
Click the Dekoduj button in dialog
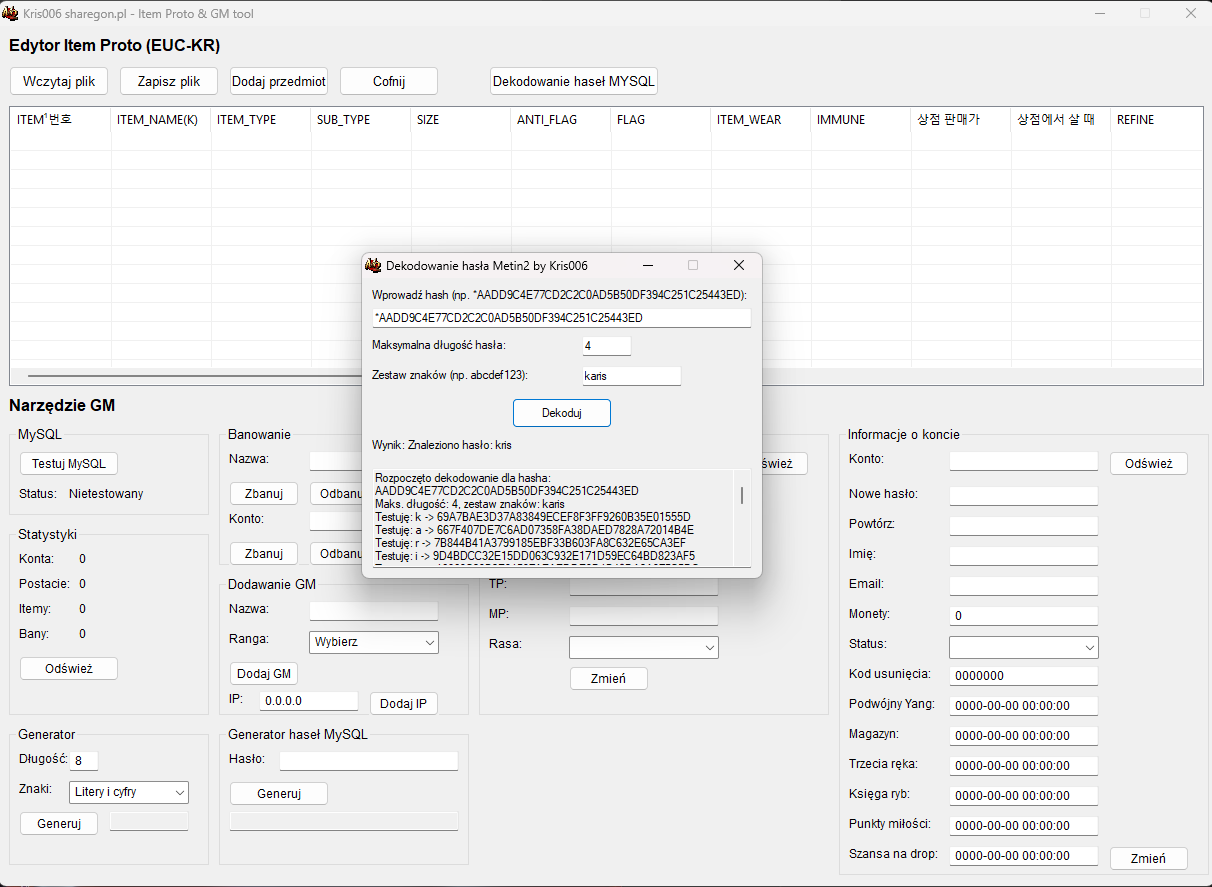point(561,413)
